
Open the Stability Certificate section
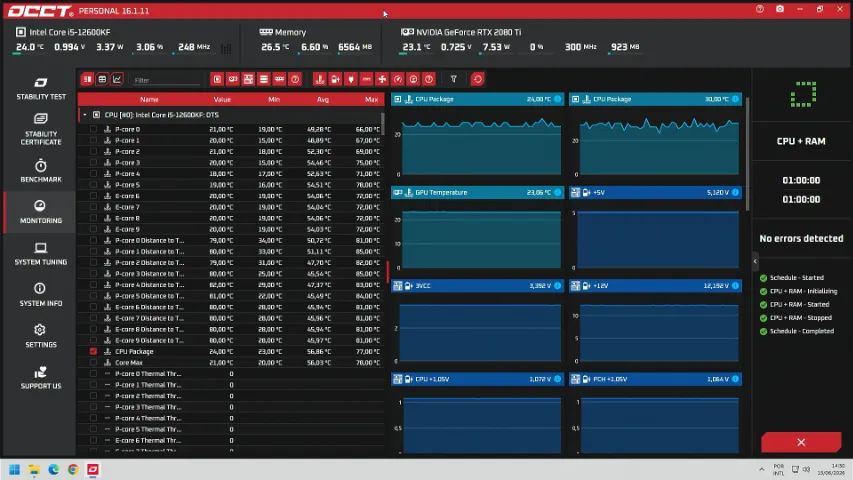point(41,130)
